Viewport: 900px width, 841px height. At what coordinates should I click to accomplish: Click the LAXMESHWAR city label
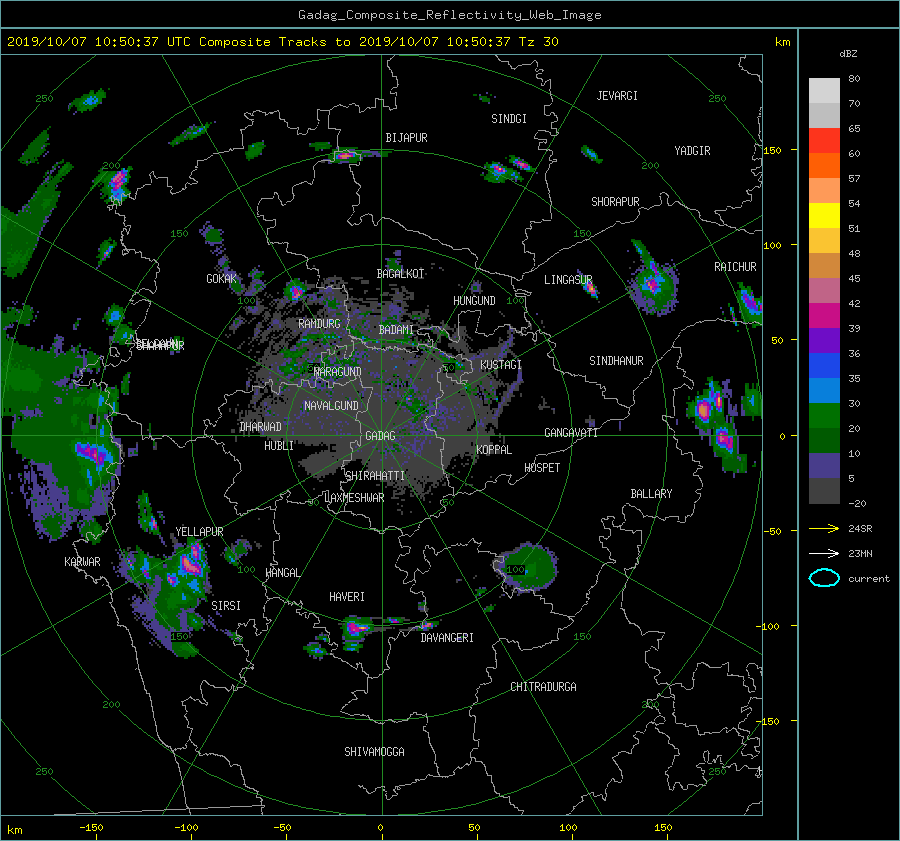[354, 498]
